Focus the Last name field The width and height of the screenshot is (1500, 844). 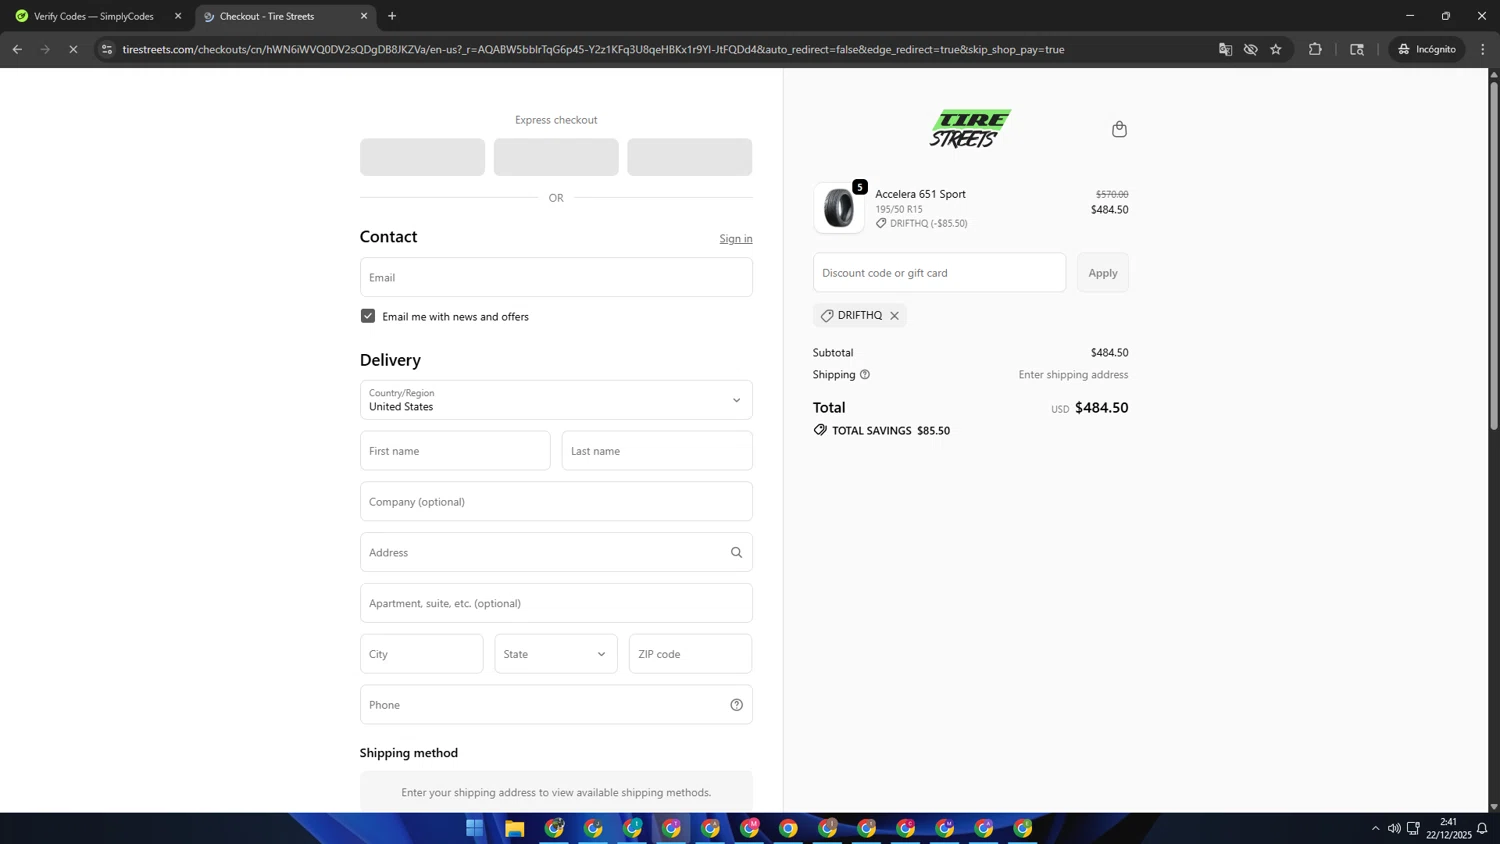pyautogui.click(x=657, y=451)
